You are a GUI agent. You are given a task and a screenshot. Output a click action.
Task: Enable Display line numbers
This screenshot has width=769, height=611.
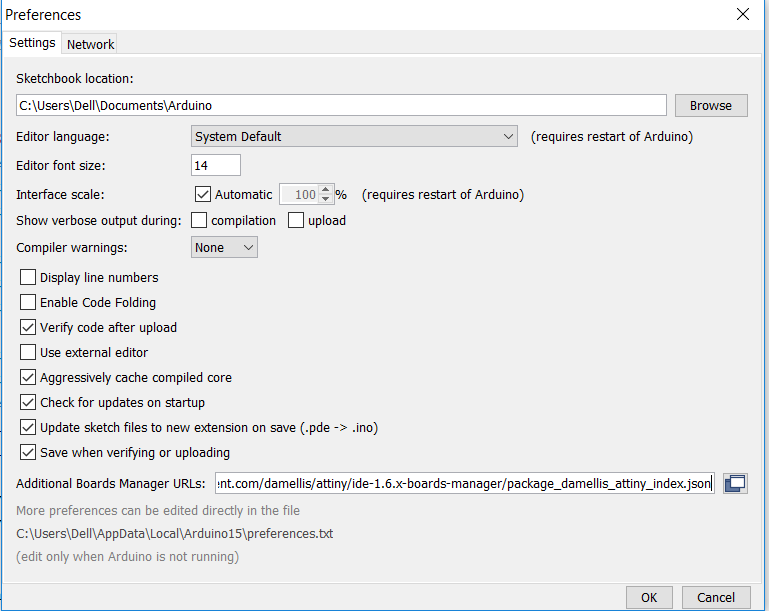click(28, 277)
